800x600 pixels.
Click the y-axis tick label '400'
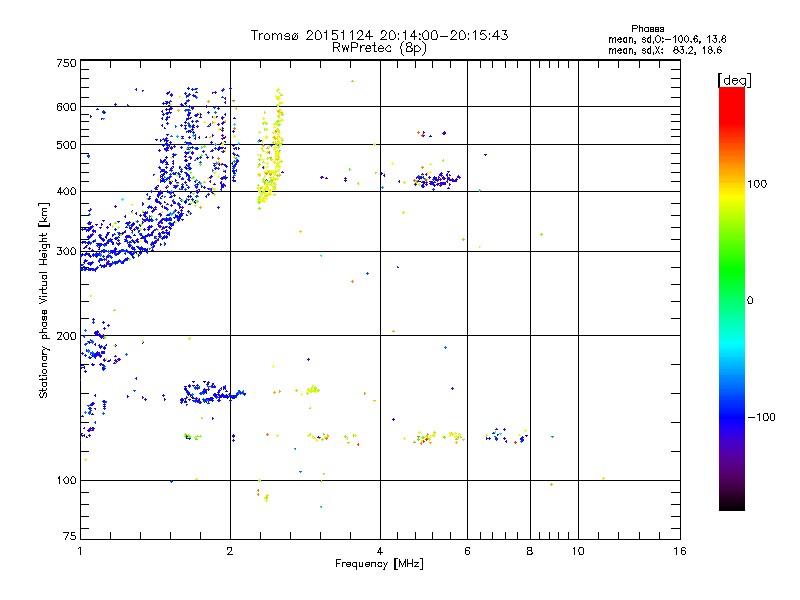coord(66,191)
